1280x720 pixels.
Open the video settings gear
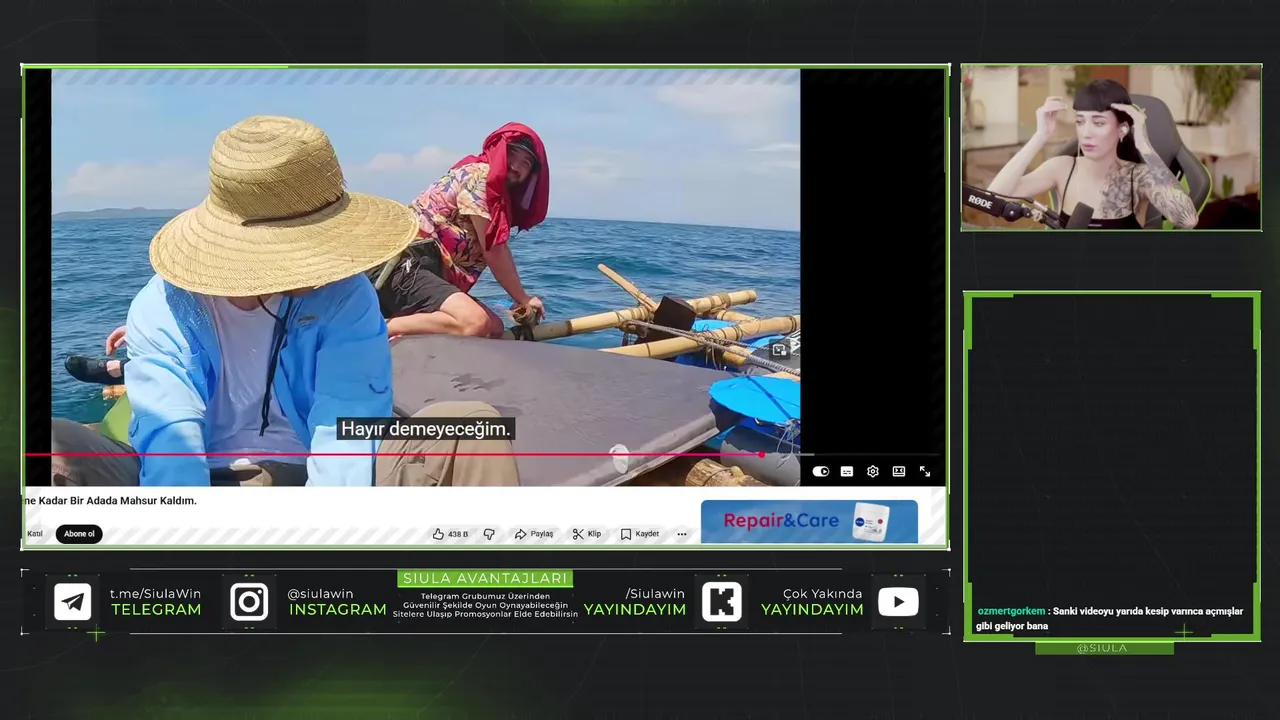(873, 472)
